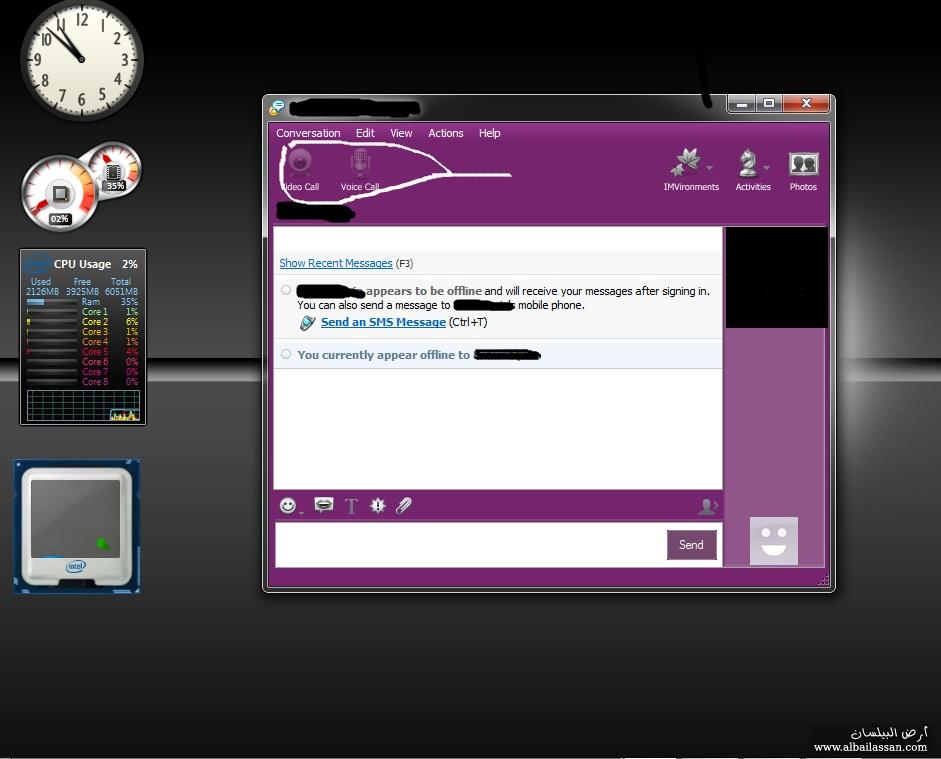Click the Show Recent Messages link
The image size is (941, 759).
(335, 263)
